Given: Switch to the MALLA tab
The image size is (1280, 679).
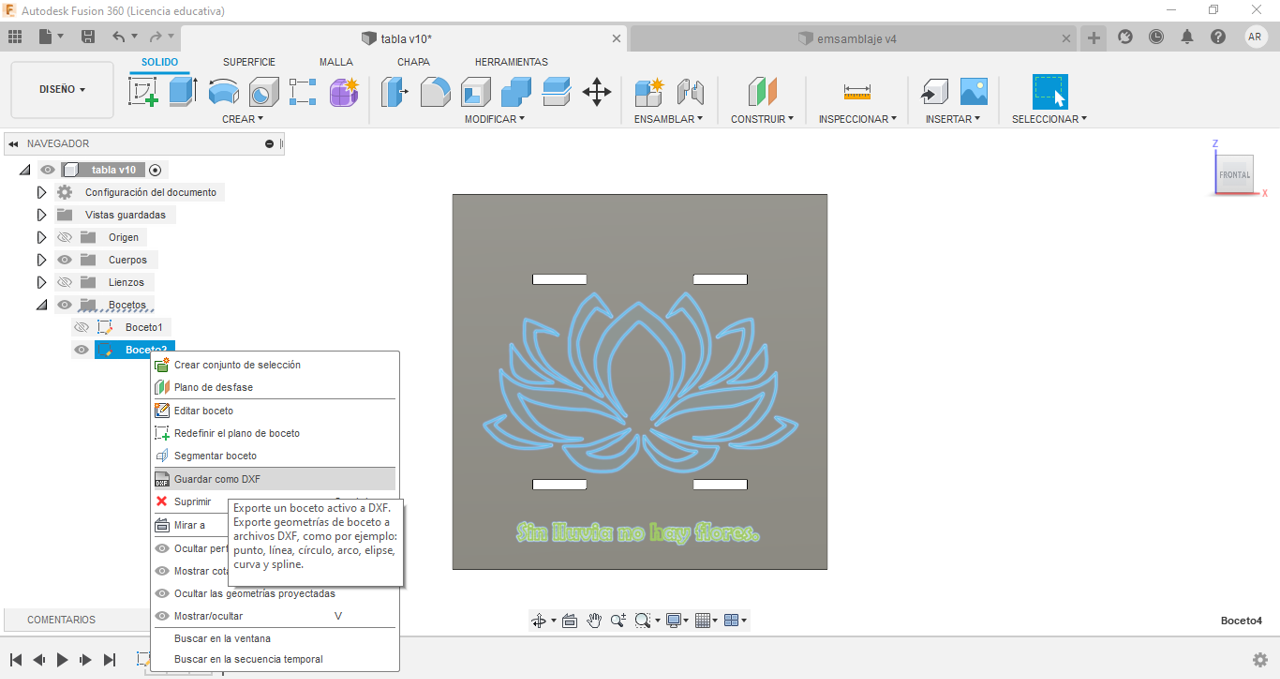Looking at the screenshot, I should (x=336, y=62).
